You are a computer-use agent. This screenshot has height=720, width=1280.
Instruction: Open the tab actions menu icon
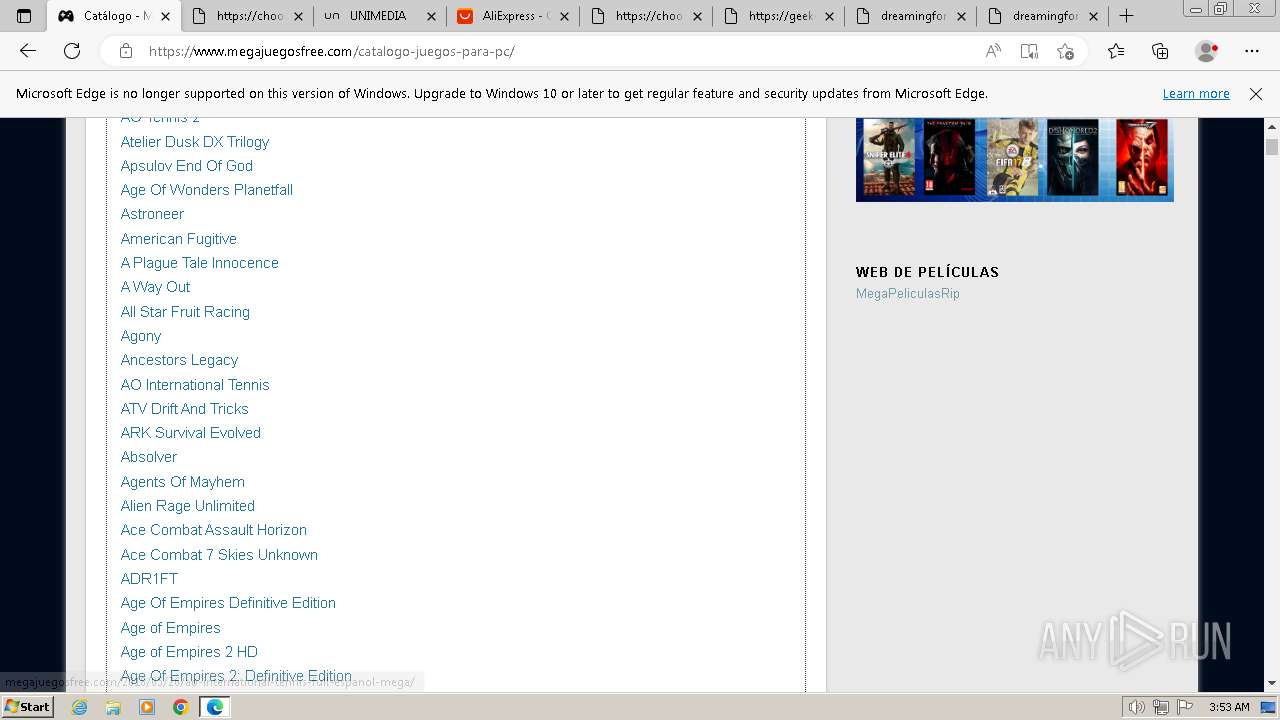[24, 16]
